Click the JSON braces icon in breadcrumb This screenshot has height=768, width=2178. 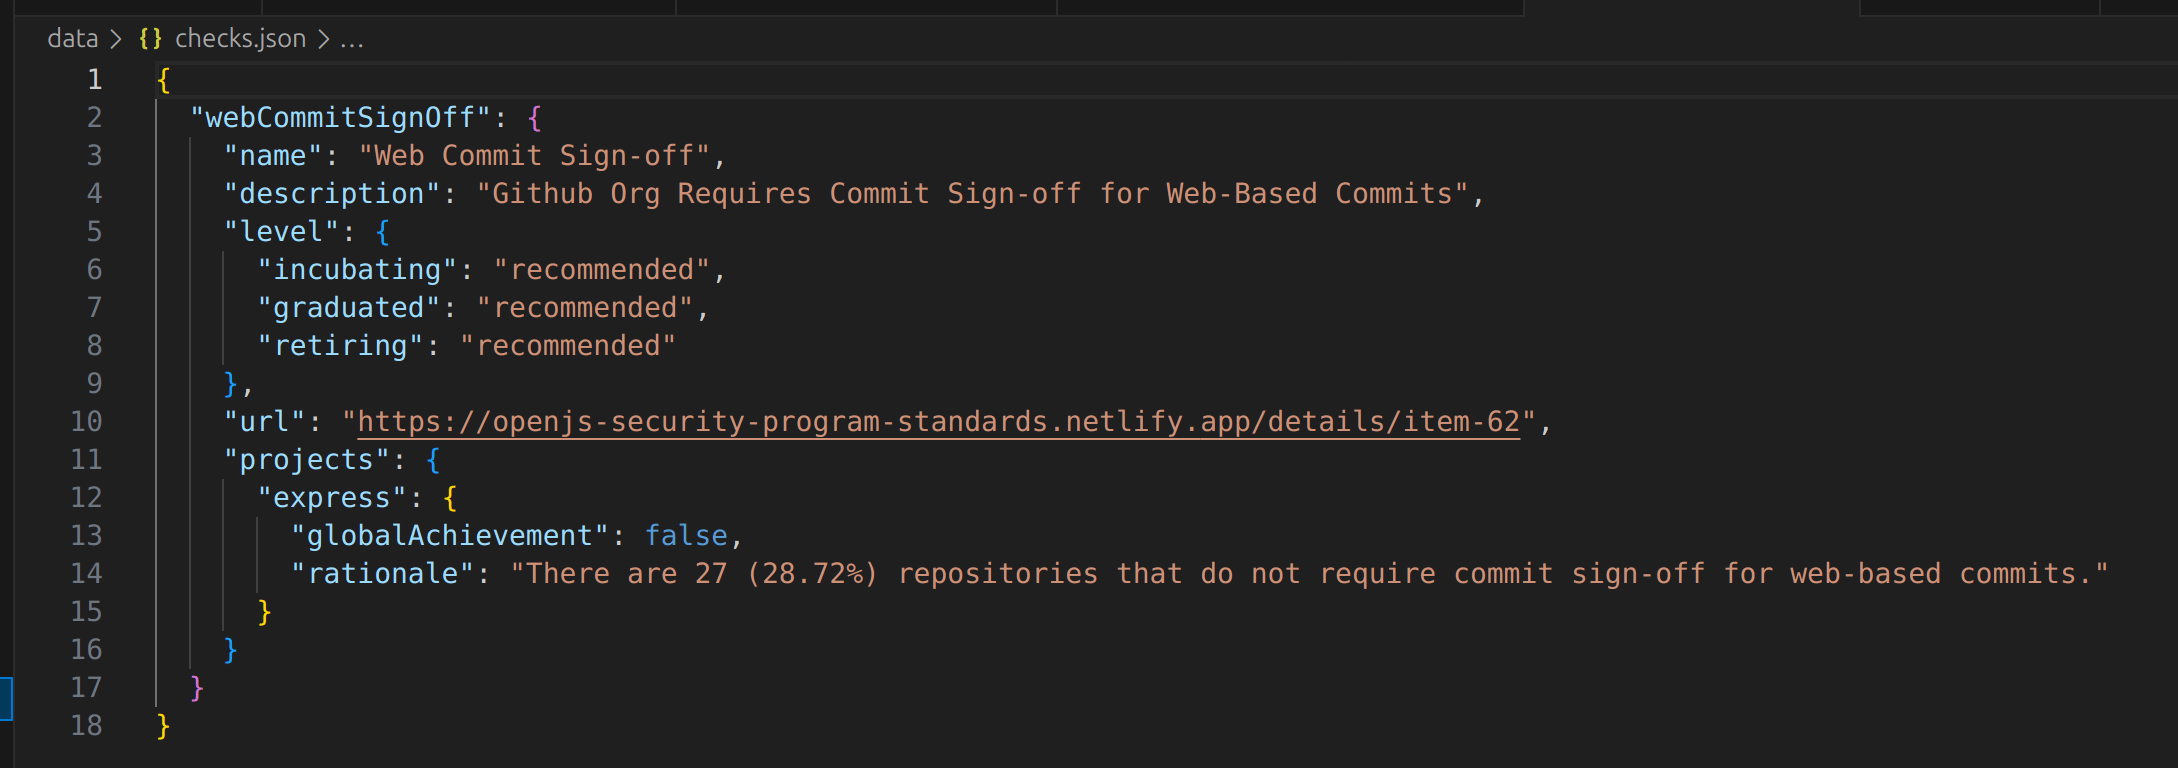tap(150, 39)
